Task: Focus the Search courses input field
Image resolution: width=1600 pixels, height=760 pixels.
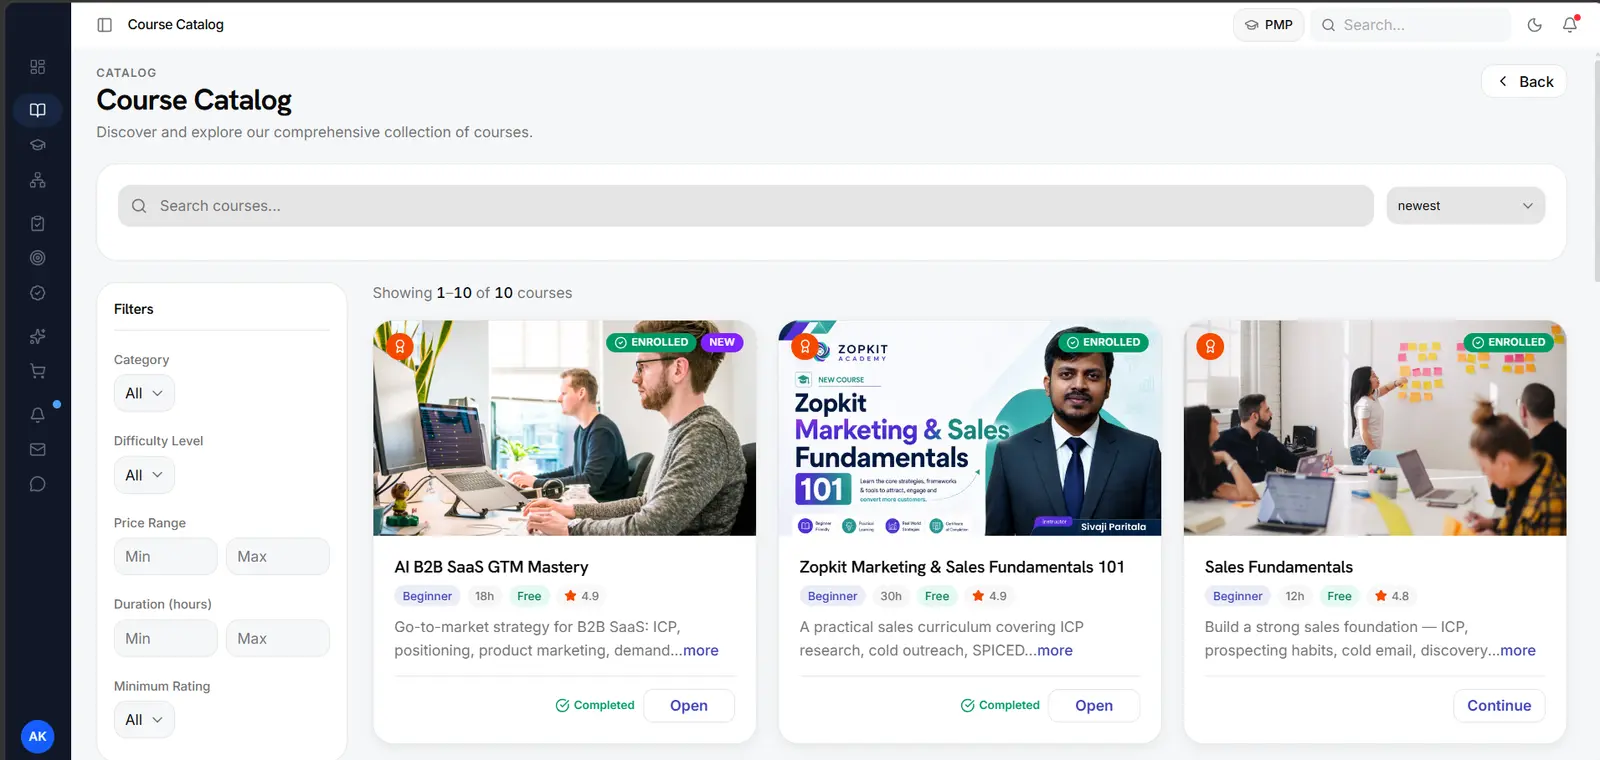Action: [x=746, y=206]
